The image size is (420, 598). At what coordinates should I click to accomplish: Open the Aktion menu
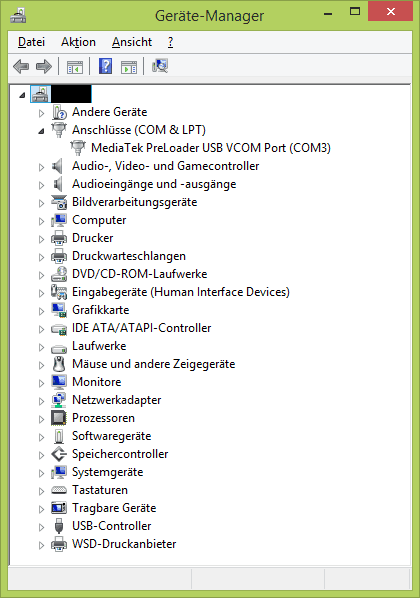click(78, 42)
